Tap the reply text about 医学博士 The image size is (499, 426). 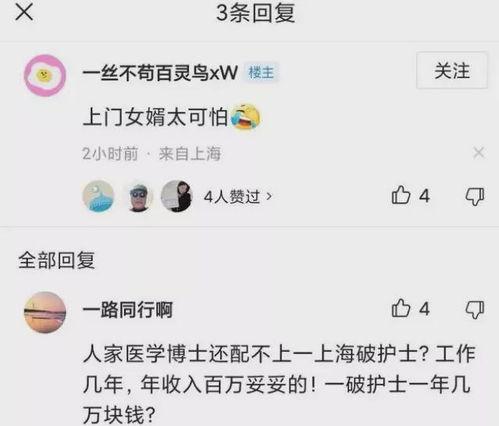tap(279, 384)
